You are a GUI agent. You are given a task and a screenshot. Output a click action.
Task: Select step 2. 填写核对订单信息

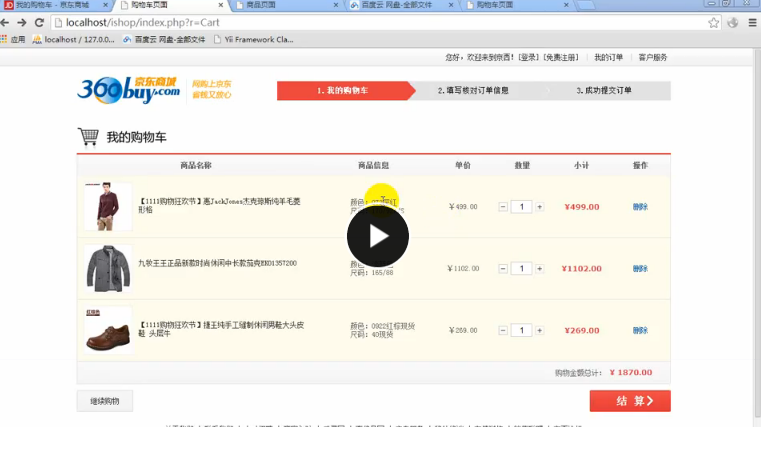473,90
